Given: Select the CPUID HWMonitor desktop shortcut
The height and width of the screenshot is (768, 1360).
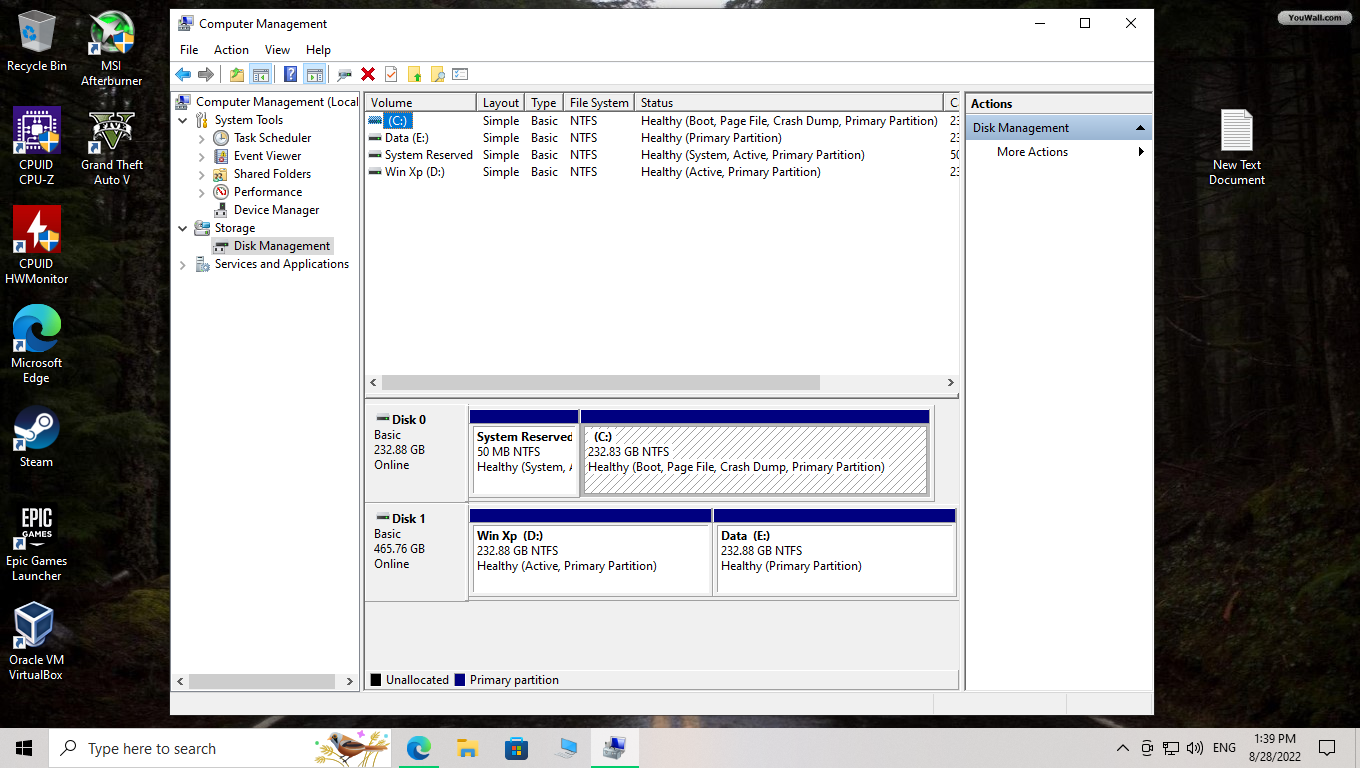Looking at the screenshot, I should (37, 246).
